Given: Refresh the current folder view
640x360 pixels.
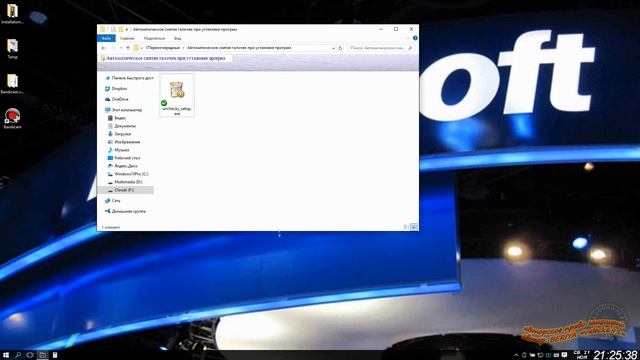Looking at the screenshot, I should coord(340,48).
